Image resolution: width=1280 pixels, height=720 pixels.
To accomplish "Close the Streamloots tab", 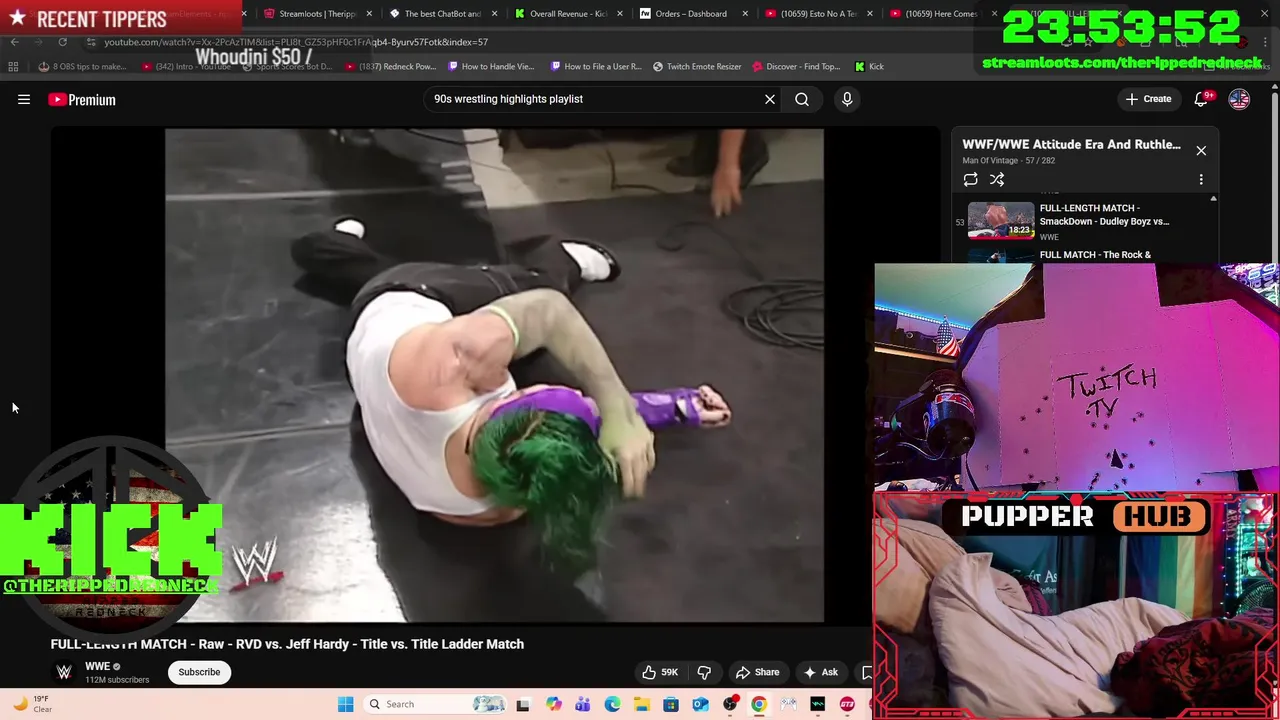I will coord(370,14).
